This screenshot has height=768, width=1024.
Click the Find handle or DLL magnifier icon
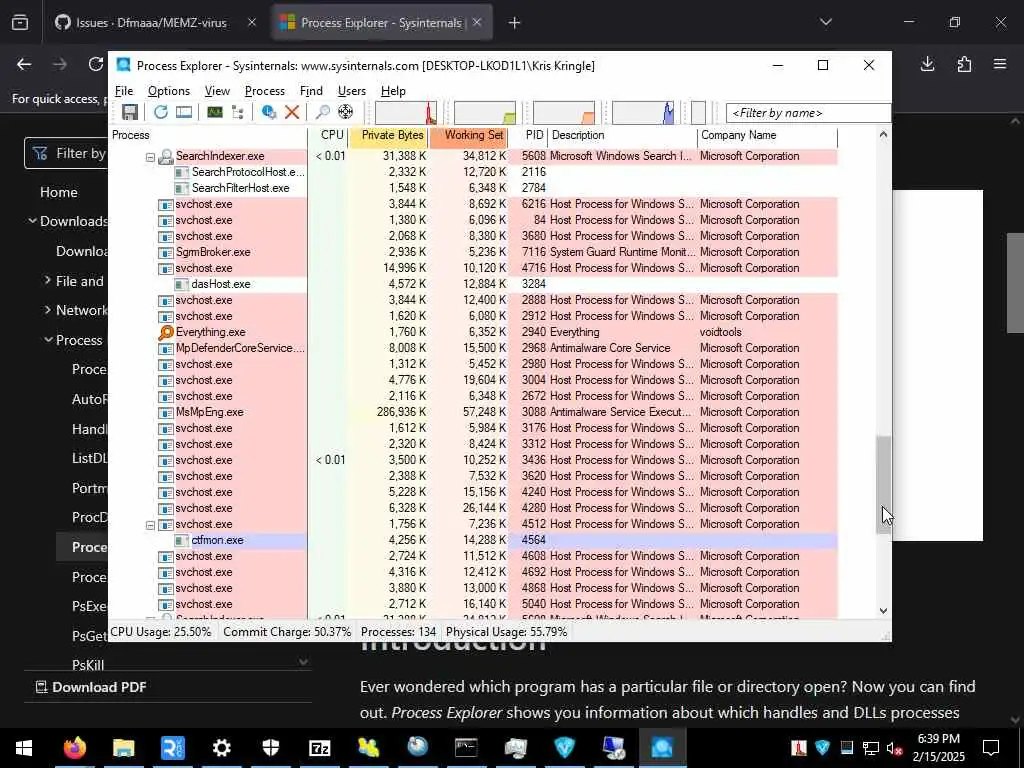tap(323, 112)
